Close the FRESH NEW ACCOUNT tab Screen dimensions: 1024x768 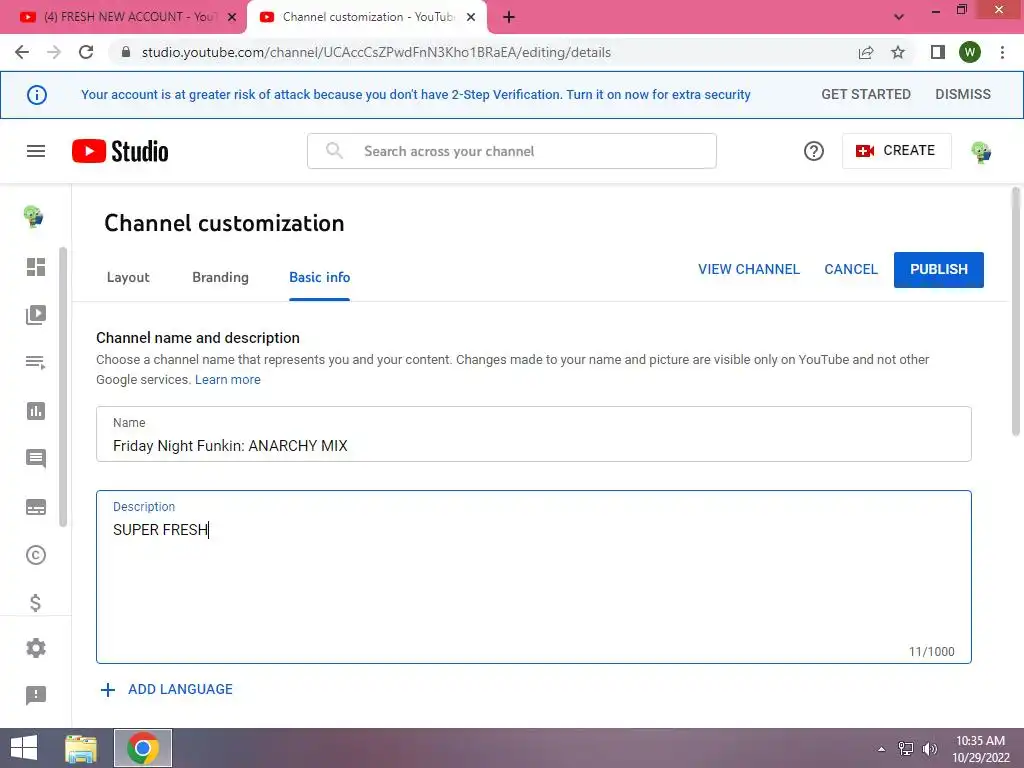[232, 17]
